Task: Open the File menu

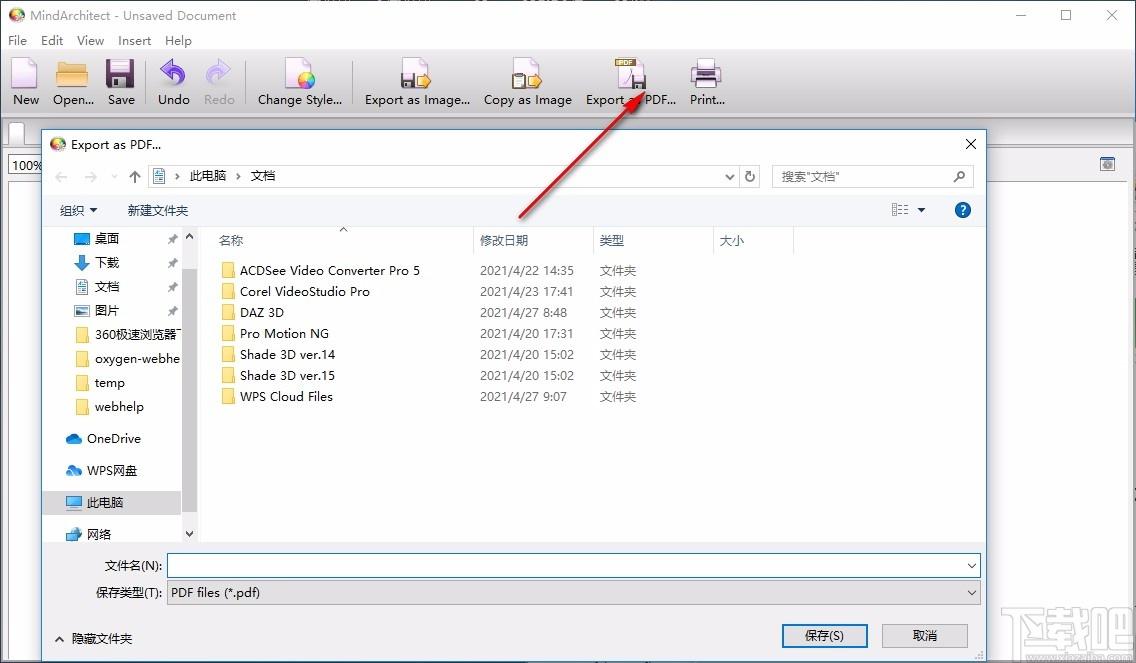Action: click(x=17, y=41)
